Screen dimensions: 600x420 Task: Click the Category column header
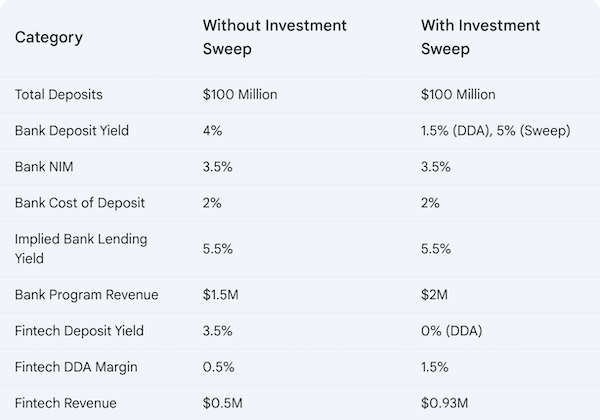[49, 38]
